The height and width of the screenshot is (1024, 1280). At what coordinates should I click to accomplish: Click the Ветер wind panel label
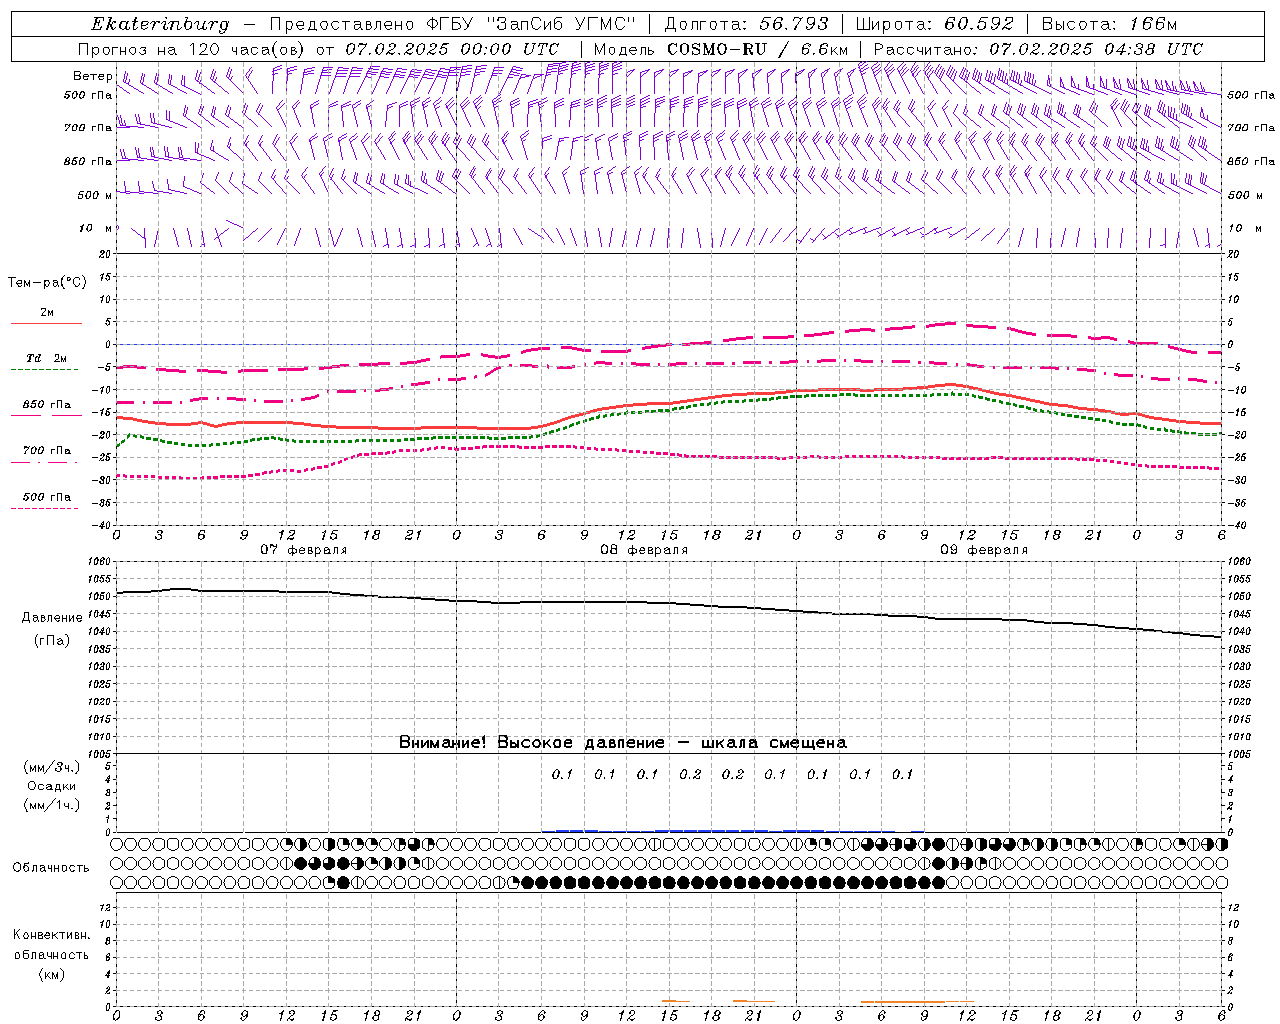[x=92, y=76]
